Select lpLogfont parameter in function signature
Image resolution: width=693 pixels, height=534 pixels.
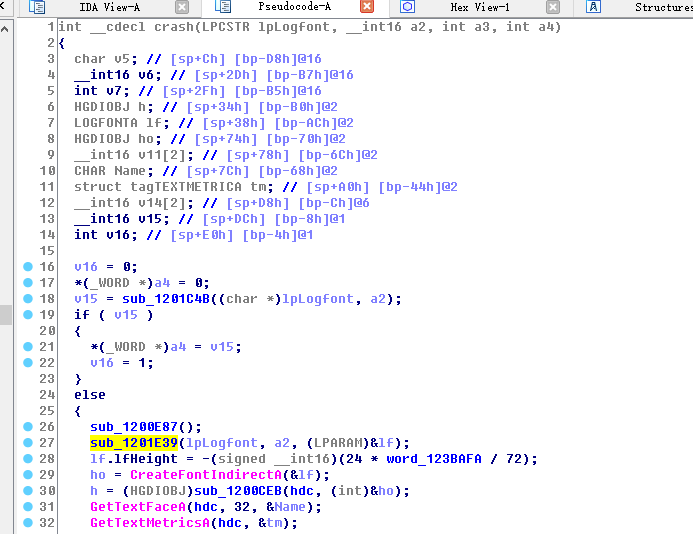point(294,27)
